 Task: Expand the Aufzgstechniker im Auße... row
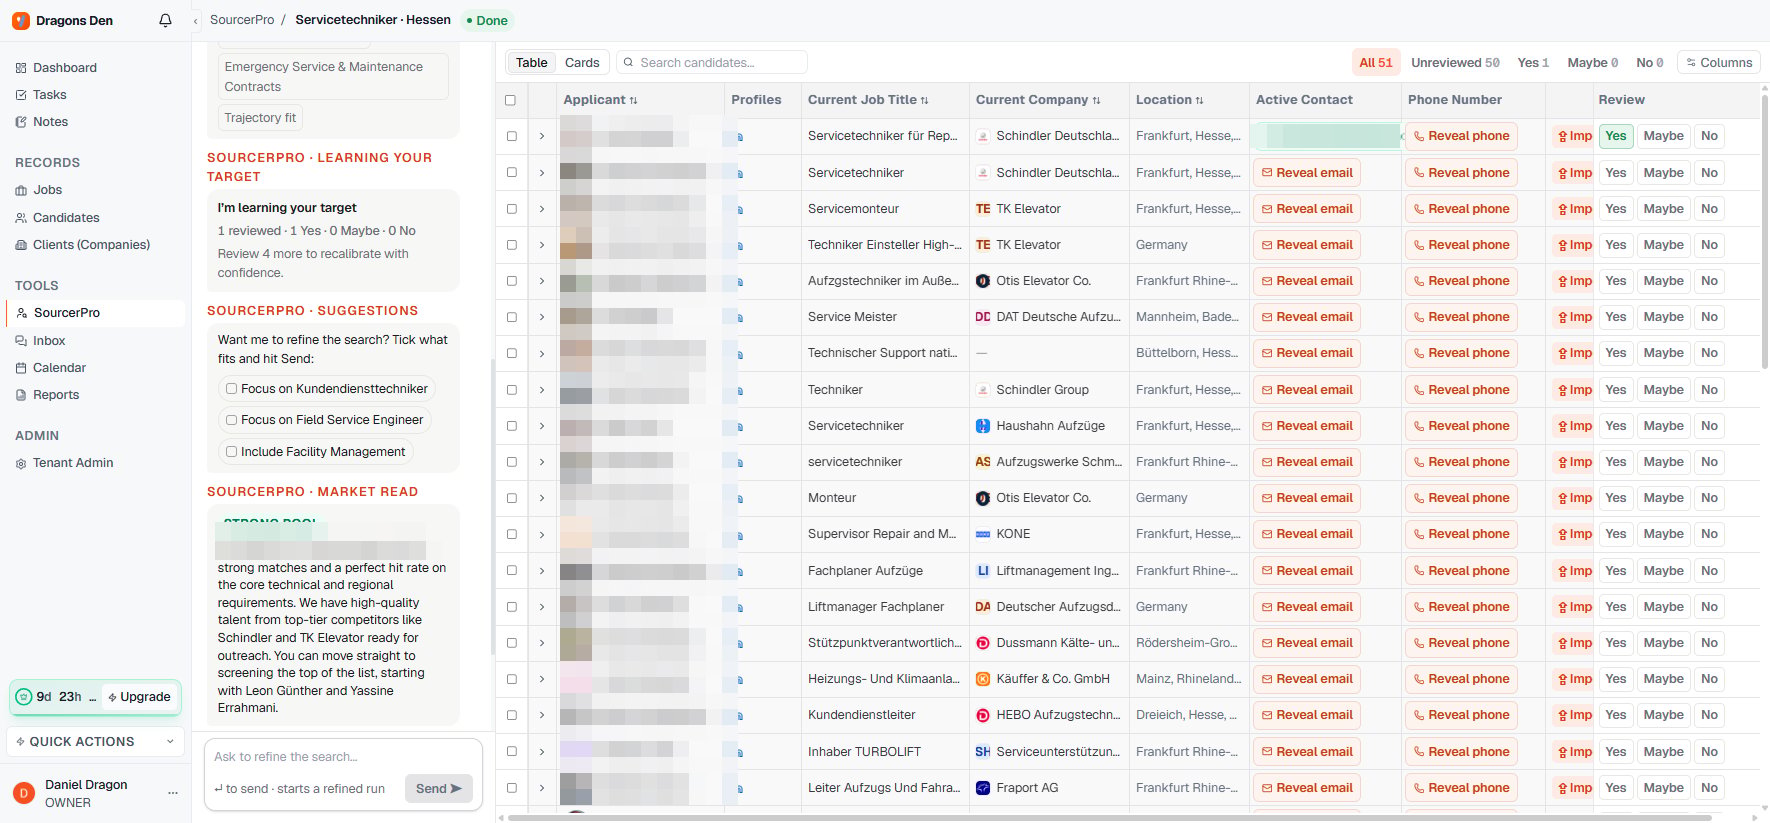tap(542, 281)
